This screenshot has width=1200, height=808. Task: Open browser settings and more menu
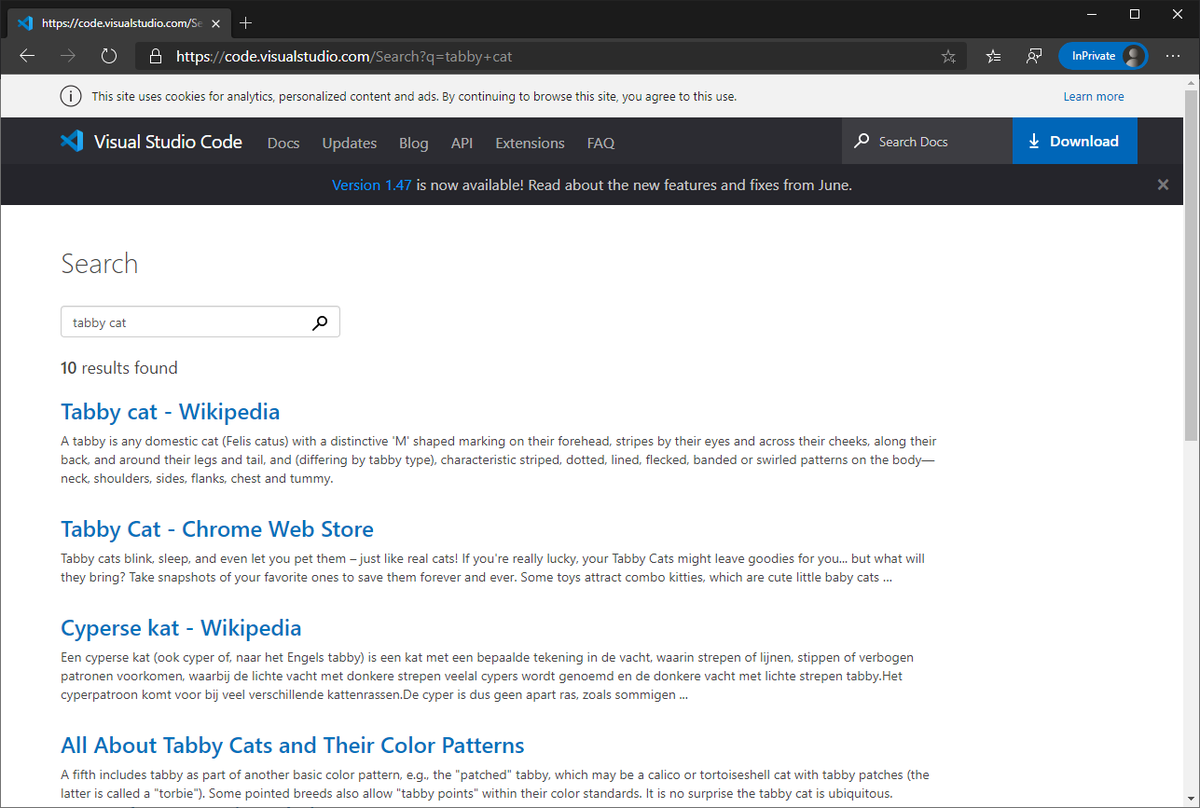click(x=1173, y=56)
